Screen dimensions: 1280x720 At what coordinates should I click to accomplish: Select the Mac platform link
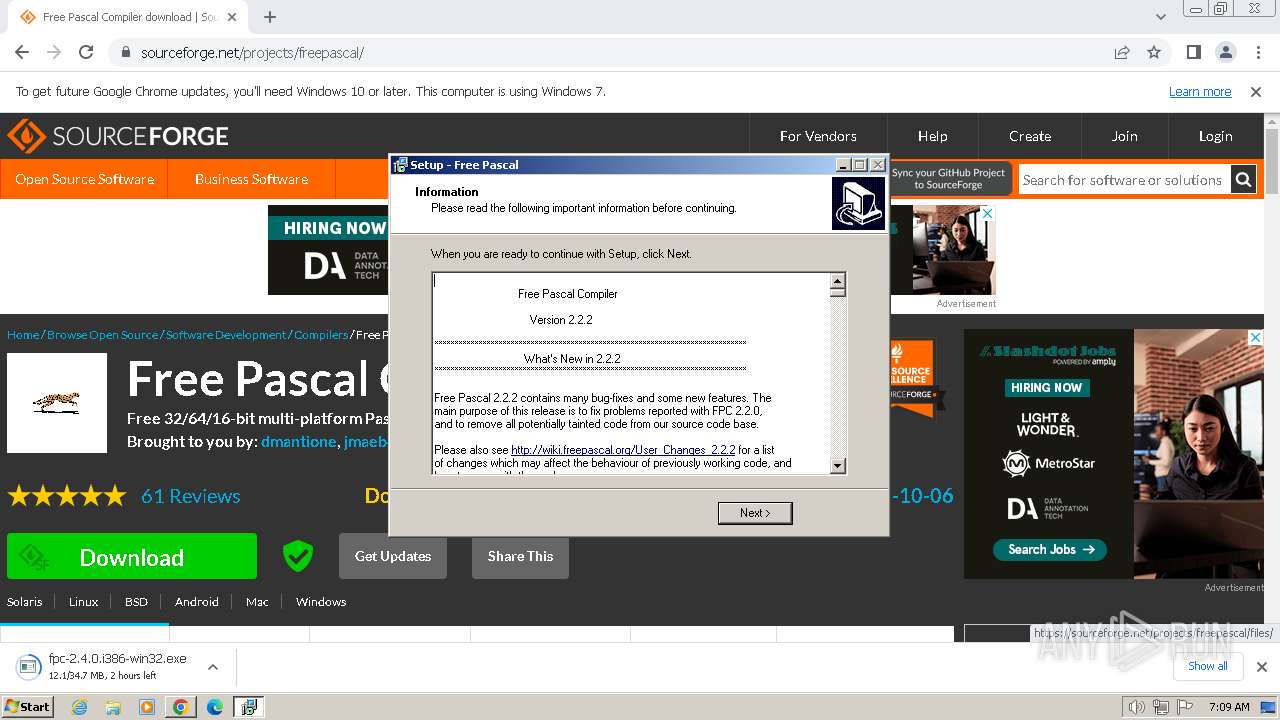257,602
